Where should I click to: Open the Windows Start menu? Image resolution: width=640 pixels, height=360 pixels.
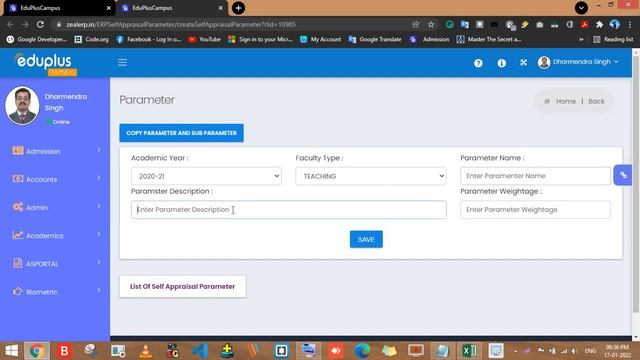pyautogui.click(x=11, y=351)
